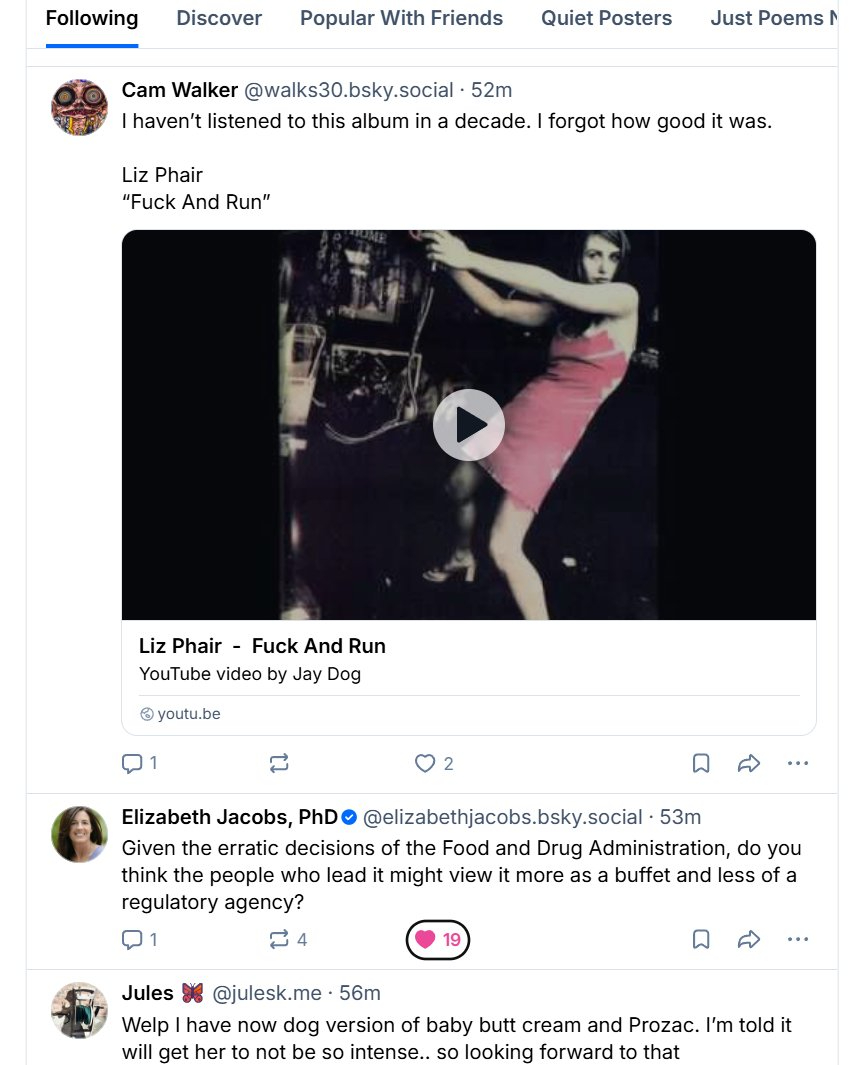This screenshot has width=864, height=1065.
Task: Unlike Elizabeth Jacobs' post
Action: [438, 940]
